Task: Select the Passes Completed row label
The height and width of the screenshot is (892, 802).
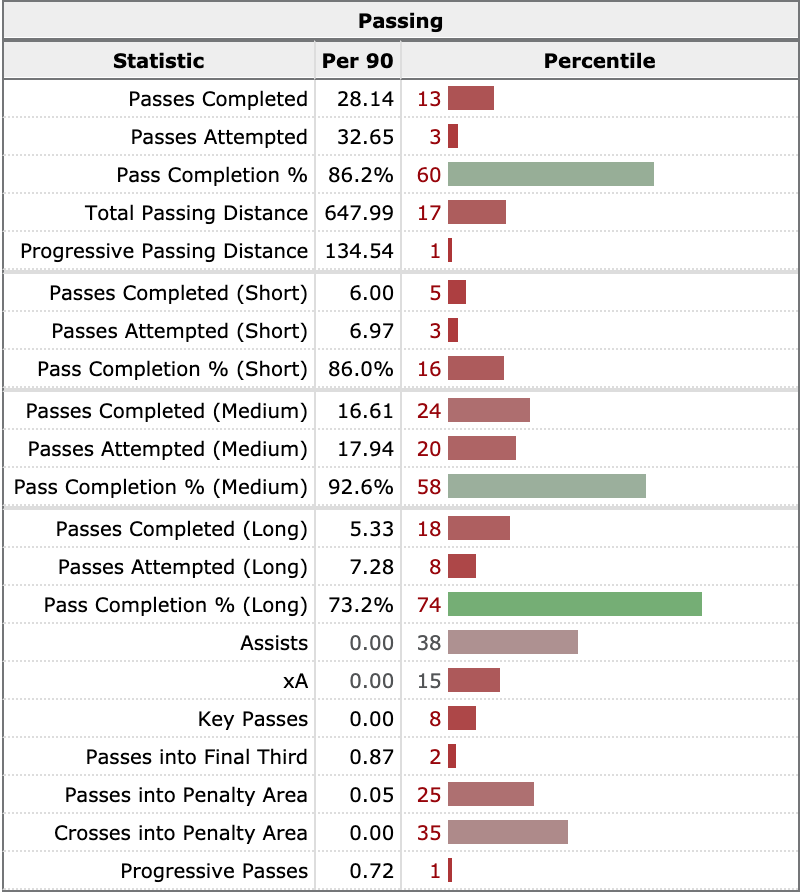Action: (218, 99)
